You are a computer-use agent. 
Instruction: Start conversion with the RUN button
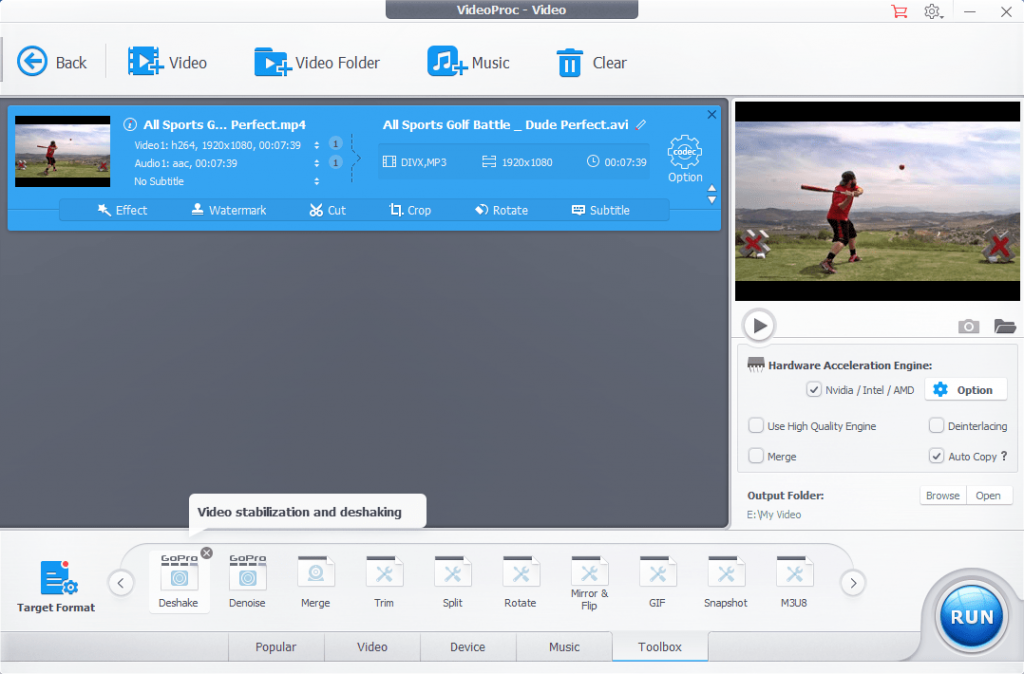pos(971,617)
